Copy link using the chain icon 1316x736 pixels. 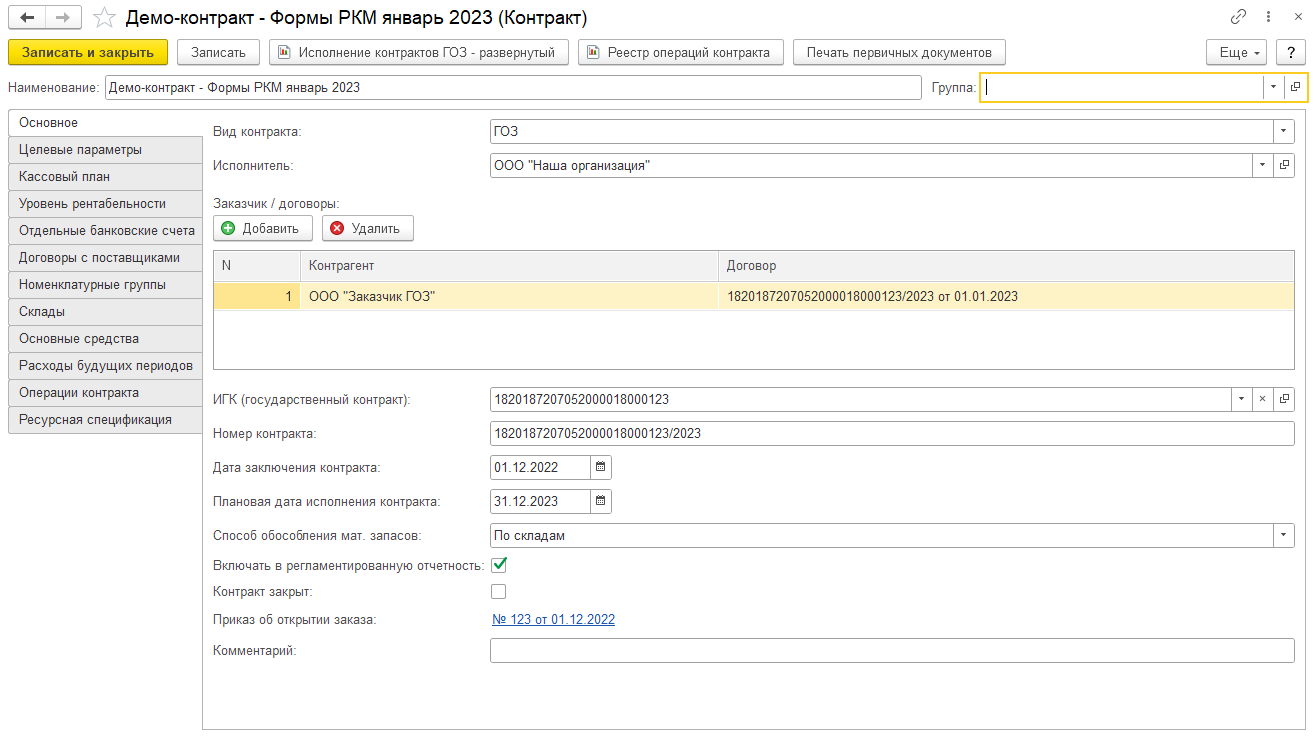click(x=1238, y=18)
